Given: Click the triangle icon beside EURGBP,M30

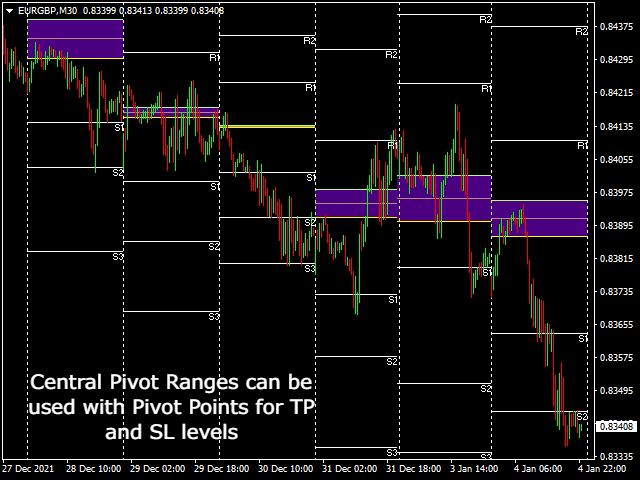Looking at the screenshot, I should click(x=8, y=10).
